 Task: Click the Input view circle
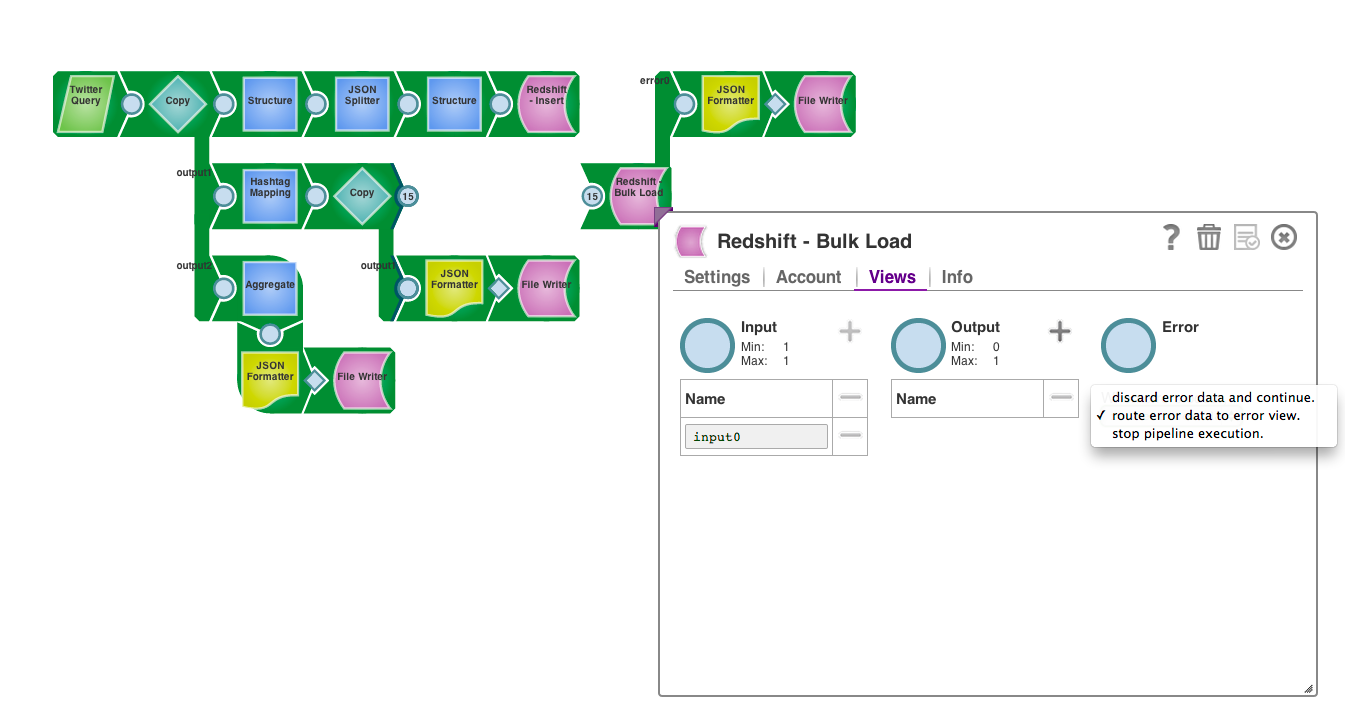708,346
